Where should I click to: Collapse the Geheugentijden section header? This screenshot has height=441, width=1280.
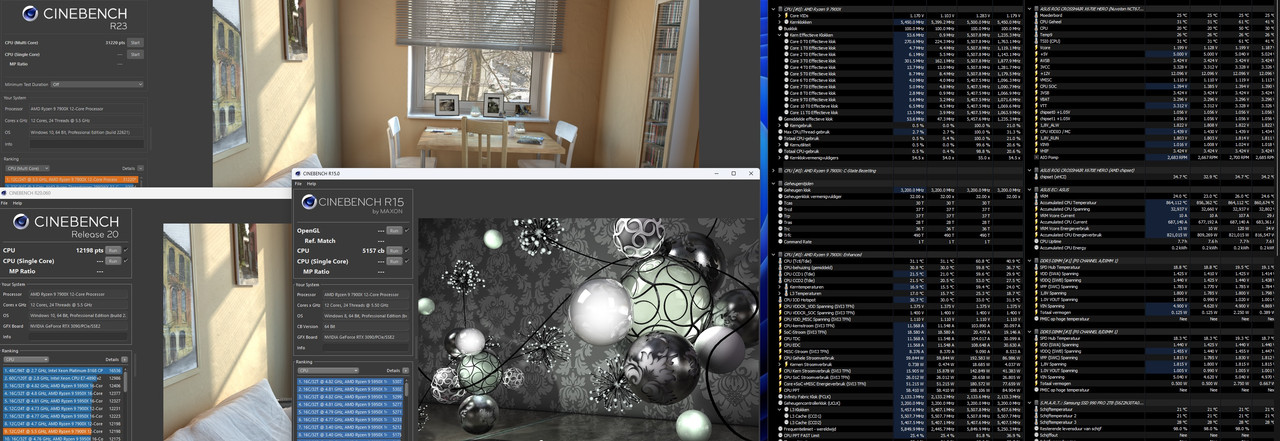[x=773, y=184]
